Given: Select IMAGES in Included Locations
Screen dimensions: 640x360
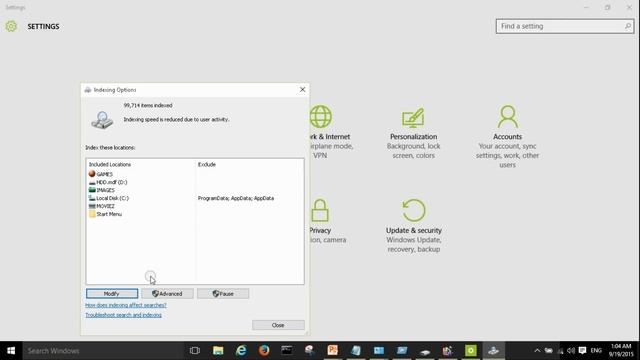Looking at the screenshot, I should (102, 190).
